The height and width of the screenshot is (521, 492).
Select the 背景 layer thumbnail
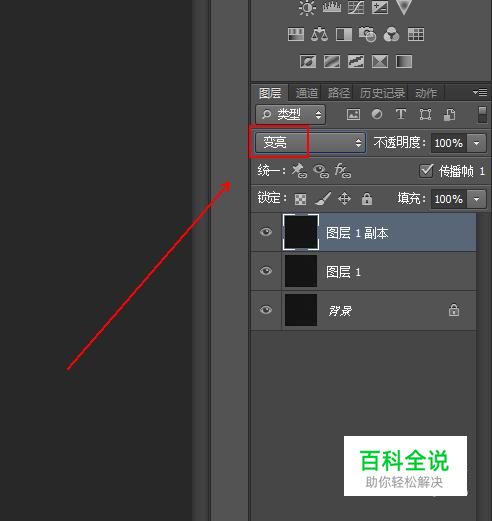[x=301, y=310]
